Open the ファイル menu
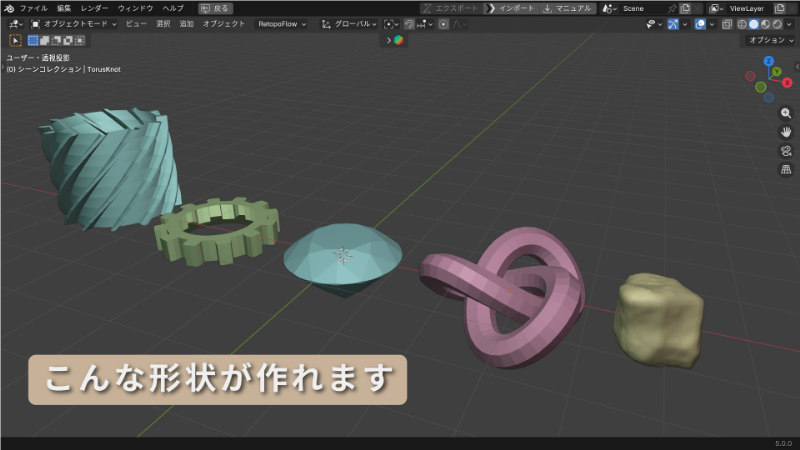 coord(33,8)
